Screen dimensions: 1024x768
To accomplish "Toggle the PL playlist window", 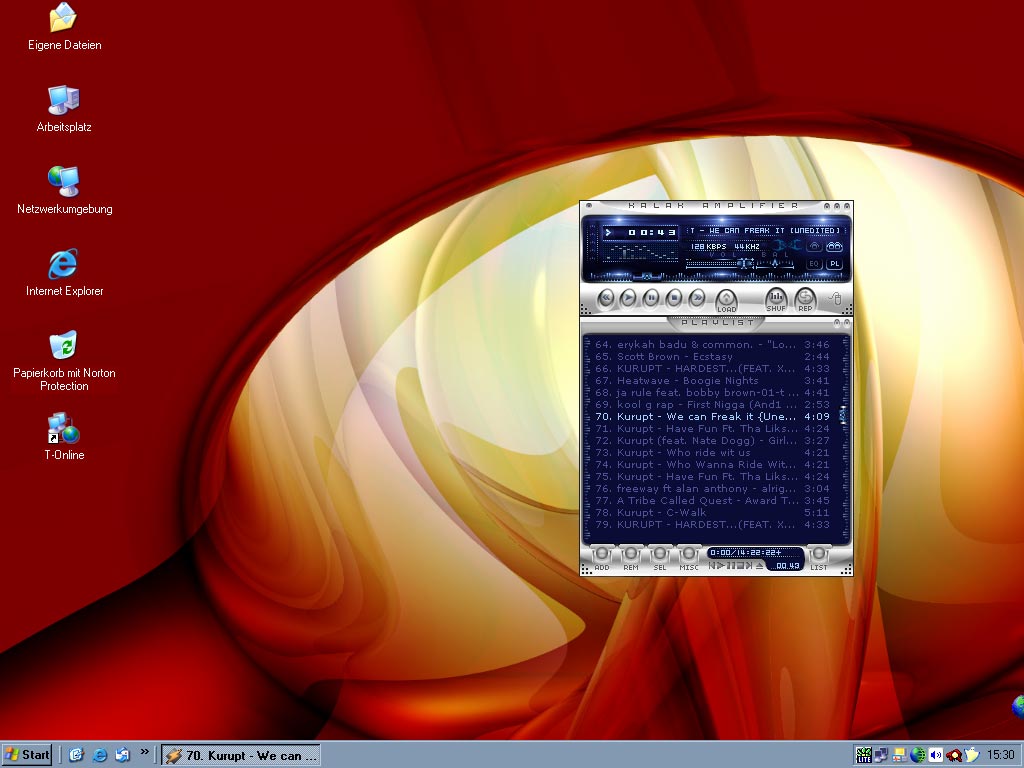I will (x=835, y=264).
